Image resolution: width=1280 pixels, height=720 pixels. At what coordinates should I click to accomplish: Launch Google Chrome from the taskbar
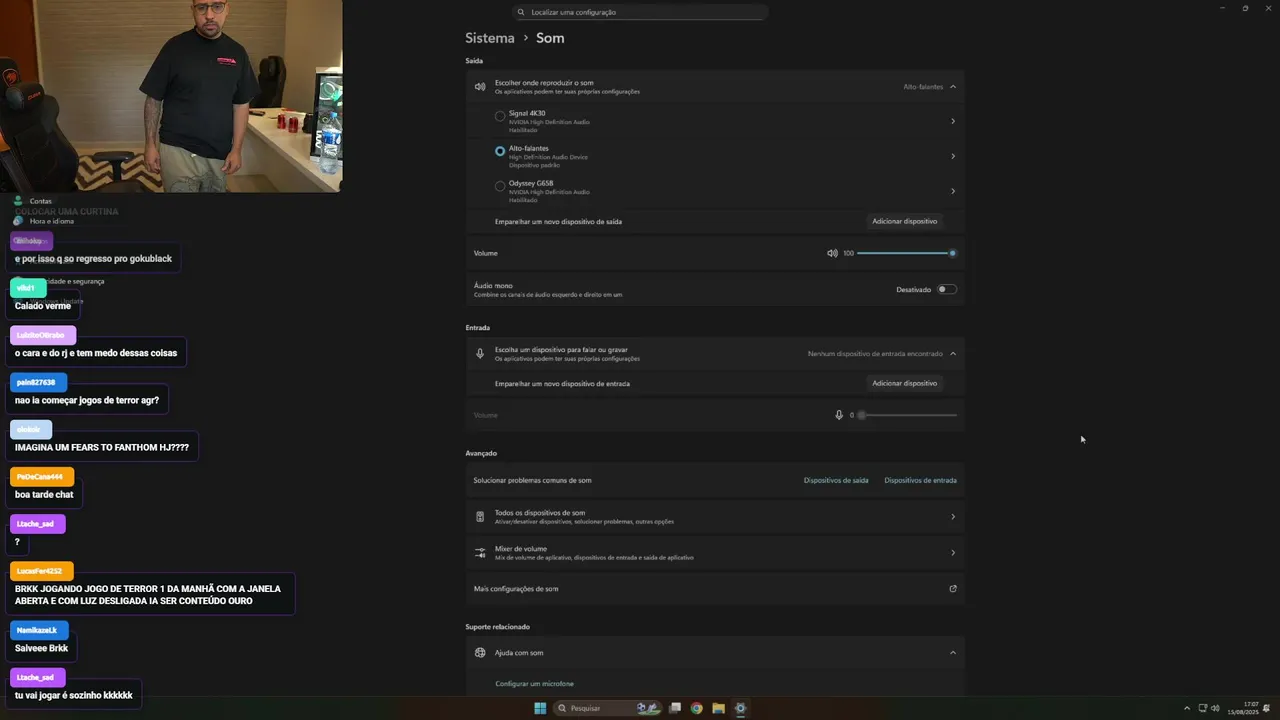click(x=697, y=708)
